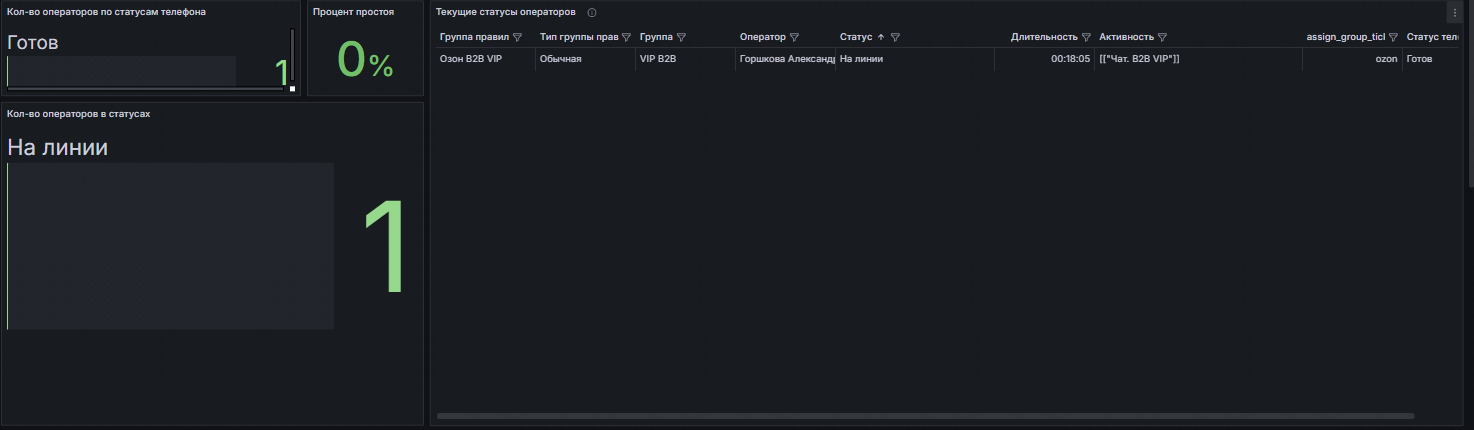Filter the Длительность column
Screen dimensions: 1474x430
[x=1086, y=37]
